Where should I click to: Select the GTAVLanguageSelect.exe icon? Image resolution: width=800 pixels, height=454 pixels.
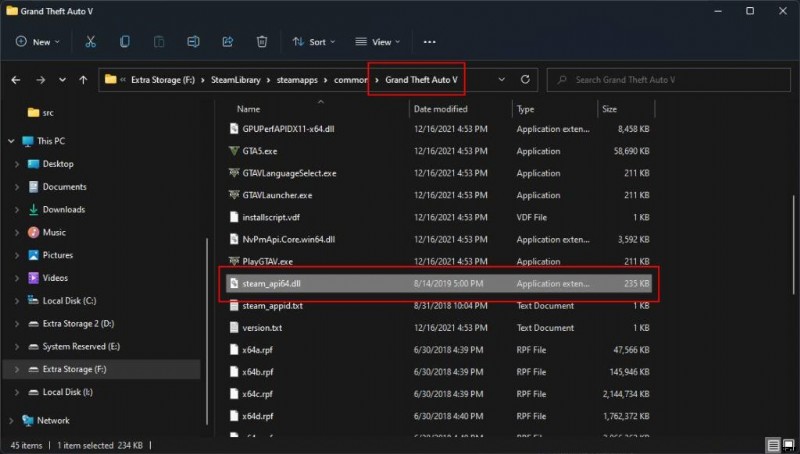pos(234,173)
